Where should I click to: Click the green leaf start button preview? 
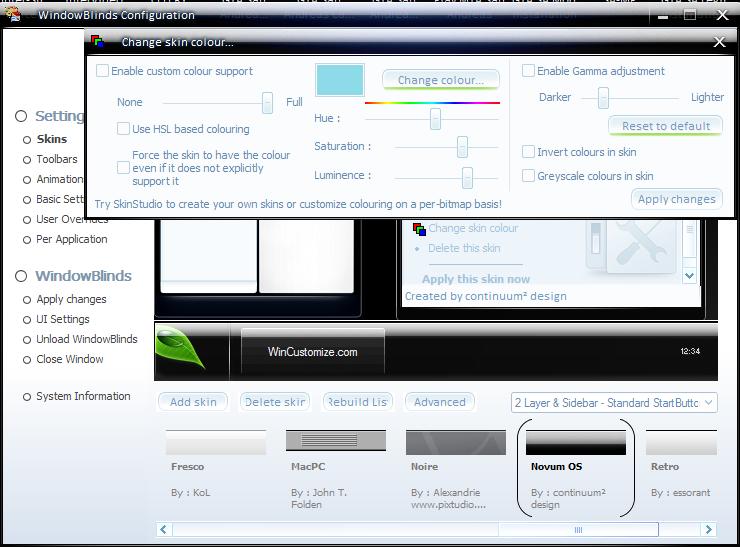pyautogui.click(x=181, y=349)
